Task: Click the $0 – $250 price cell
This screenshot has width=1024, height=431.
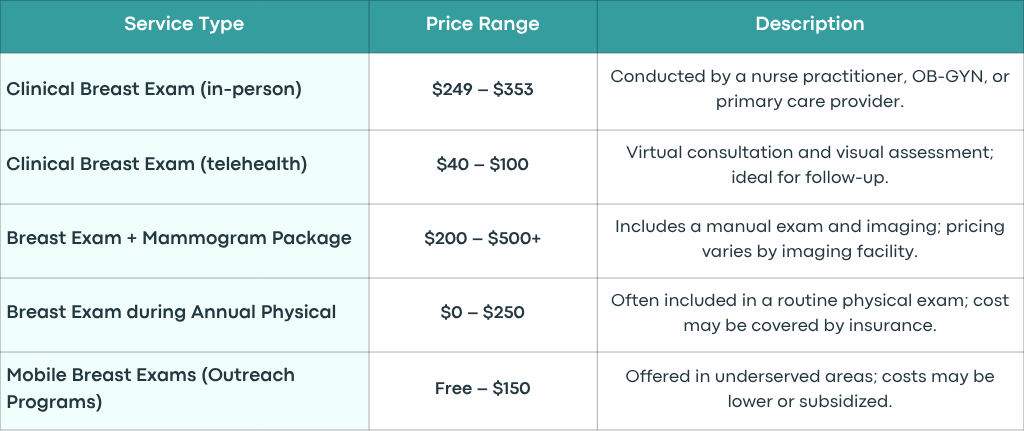Action: pyautogui.click(x=483, y=315)
